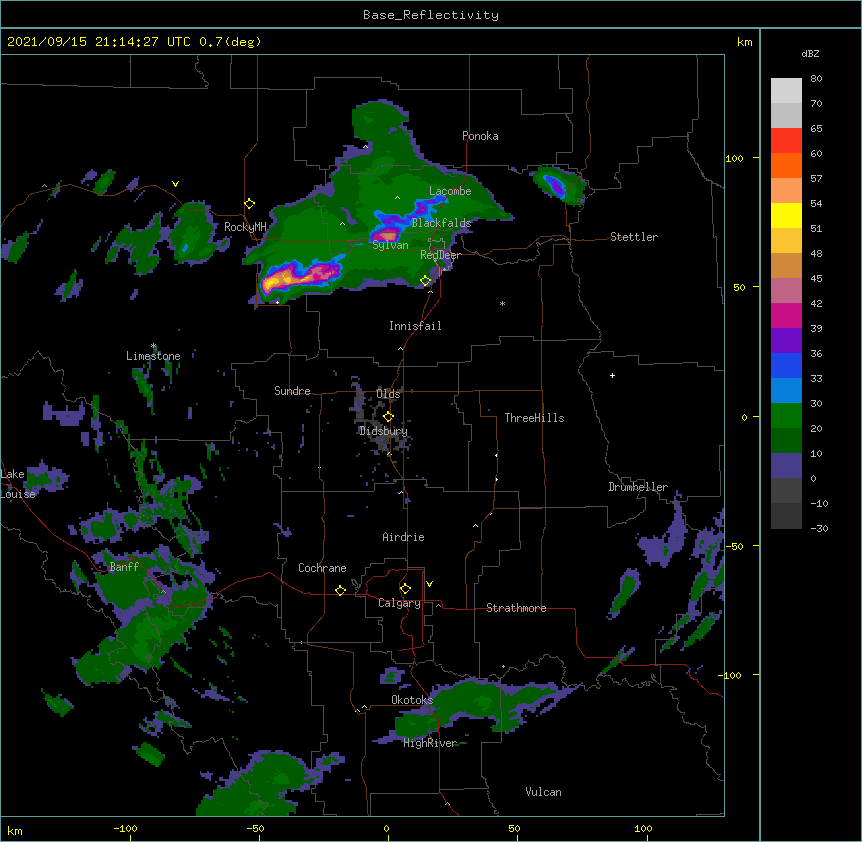Click the RockyMH label
The height and width of the screenshot is (842, 862).
click(x=245, y=227)
